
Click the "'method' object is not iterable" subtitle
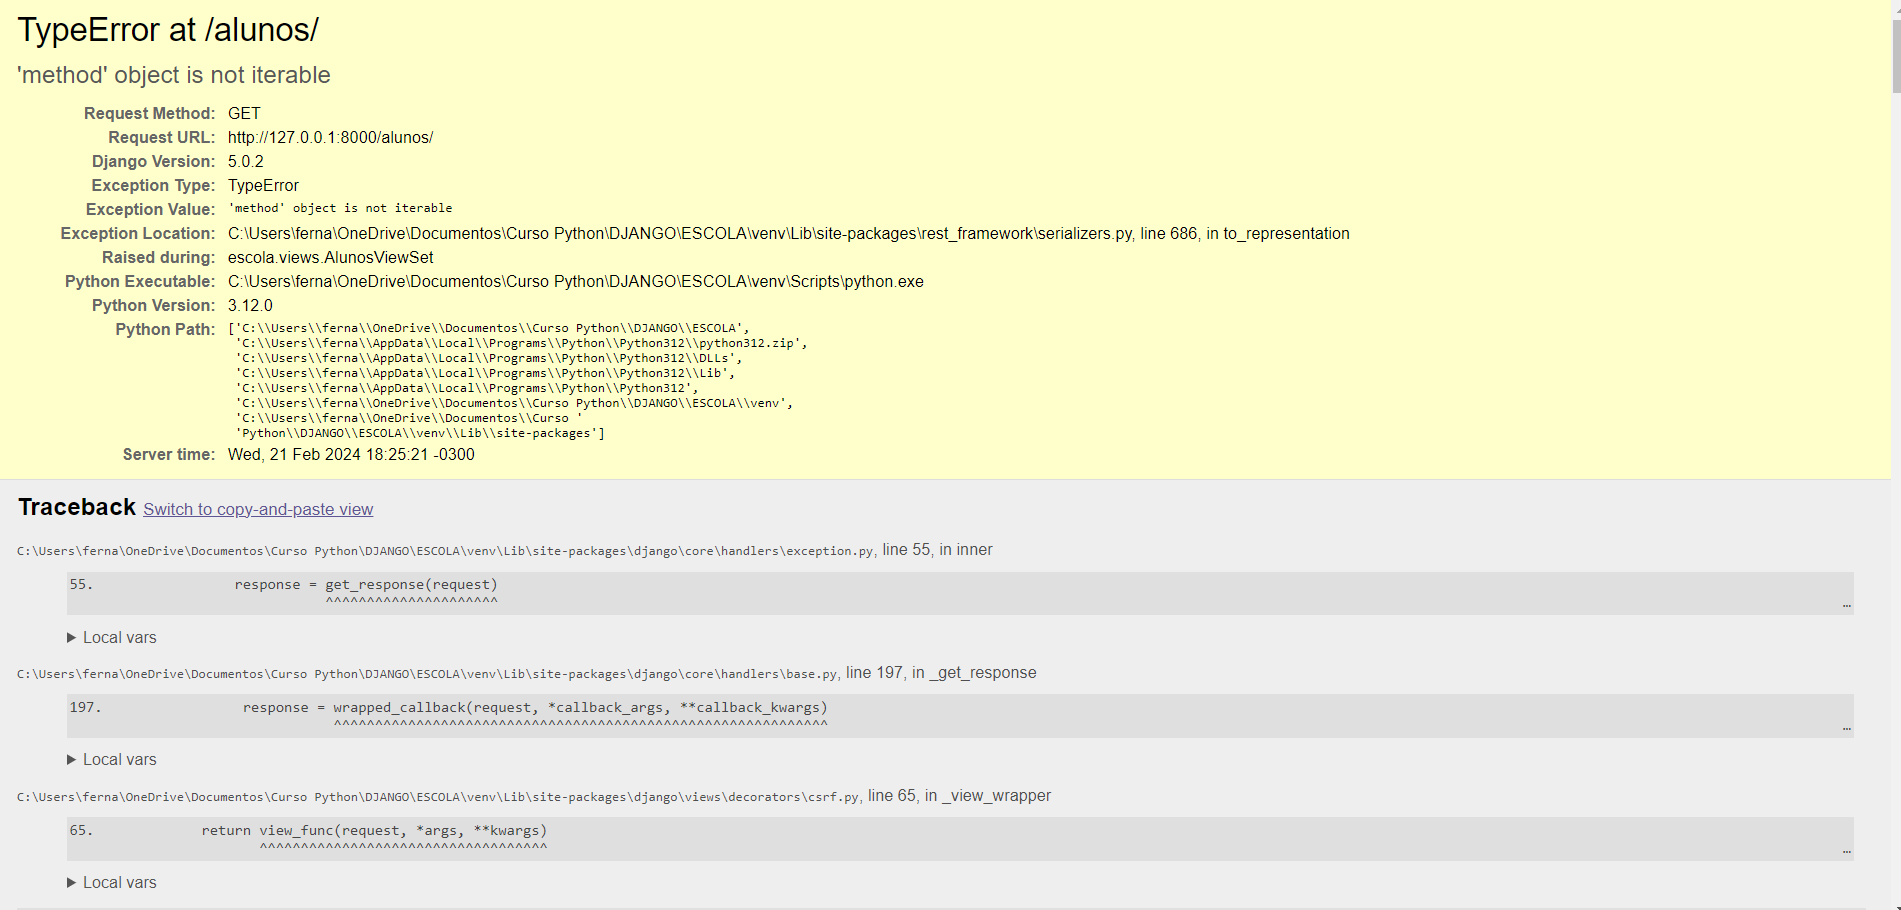[x=174, y=75]
